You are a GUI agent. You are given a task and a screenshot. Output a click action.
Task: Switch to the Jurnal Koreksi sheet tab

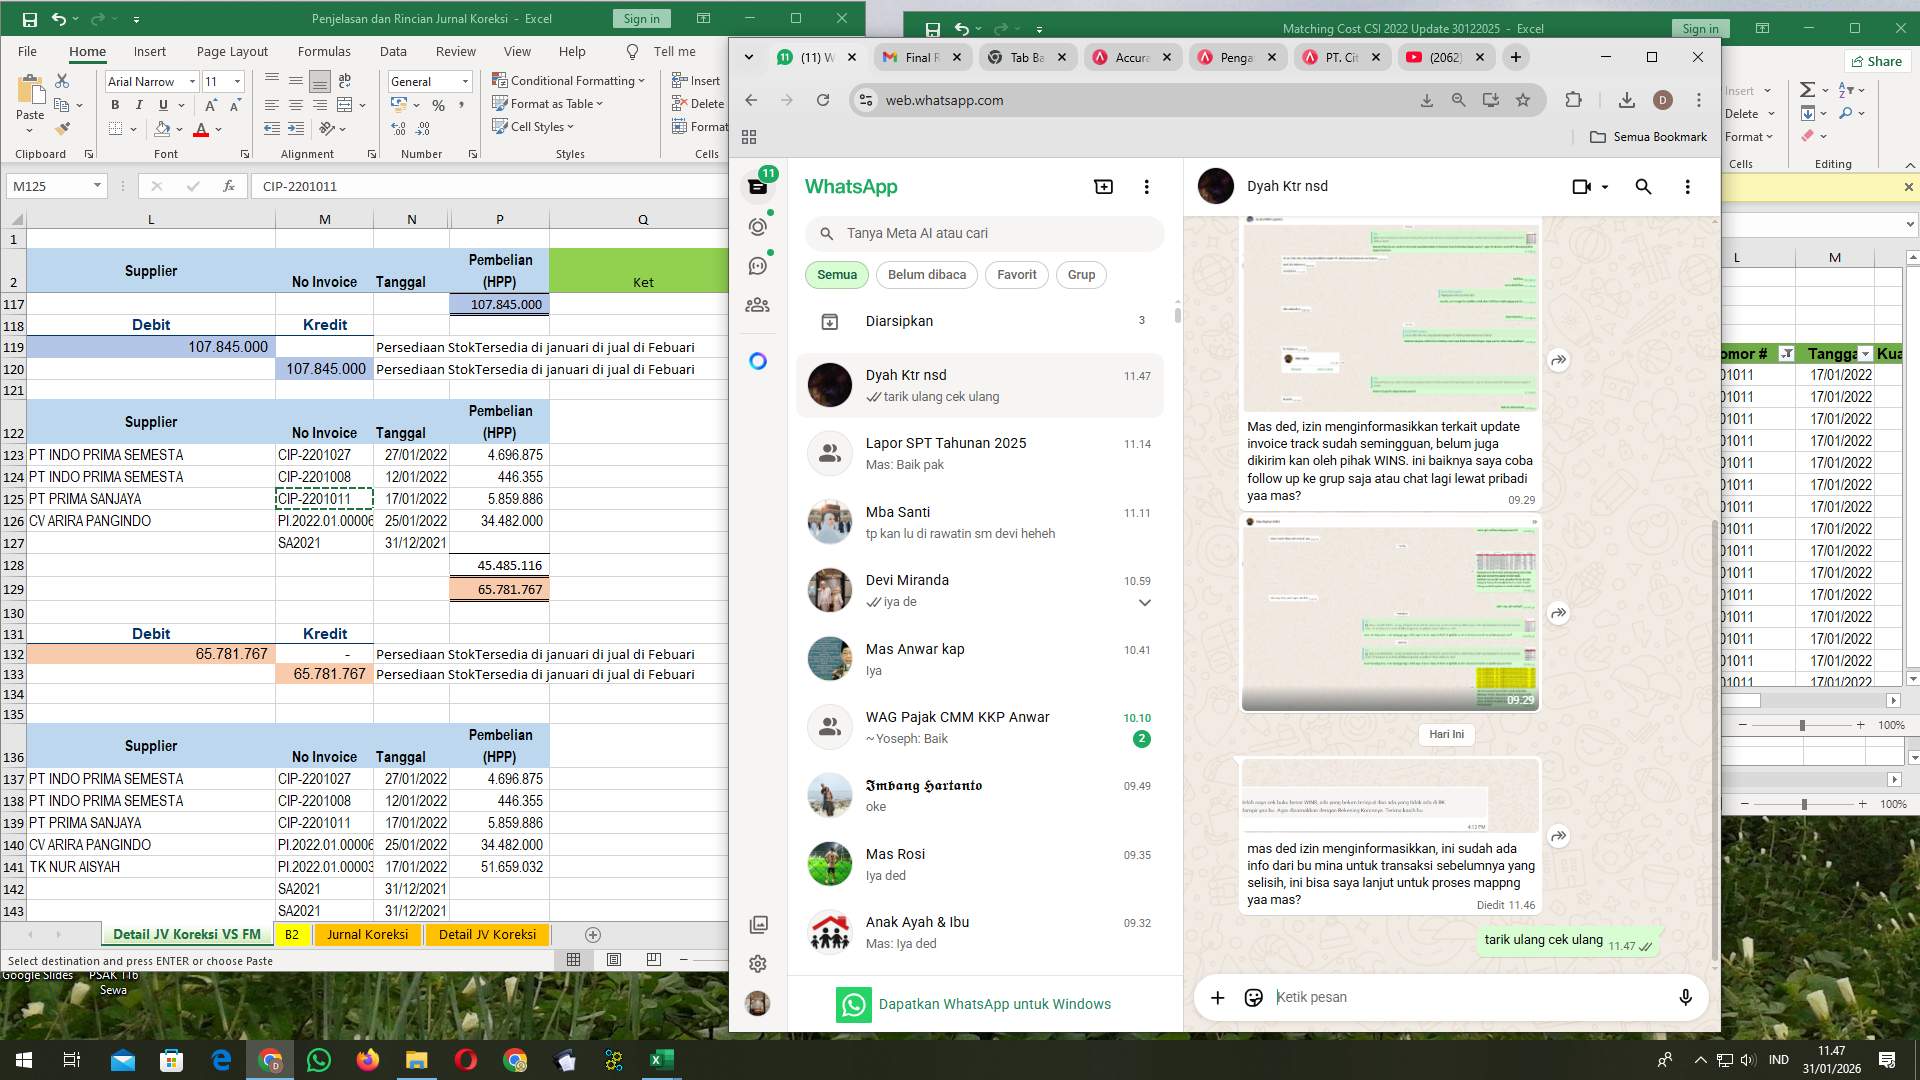coord(367,934)
